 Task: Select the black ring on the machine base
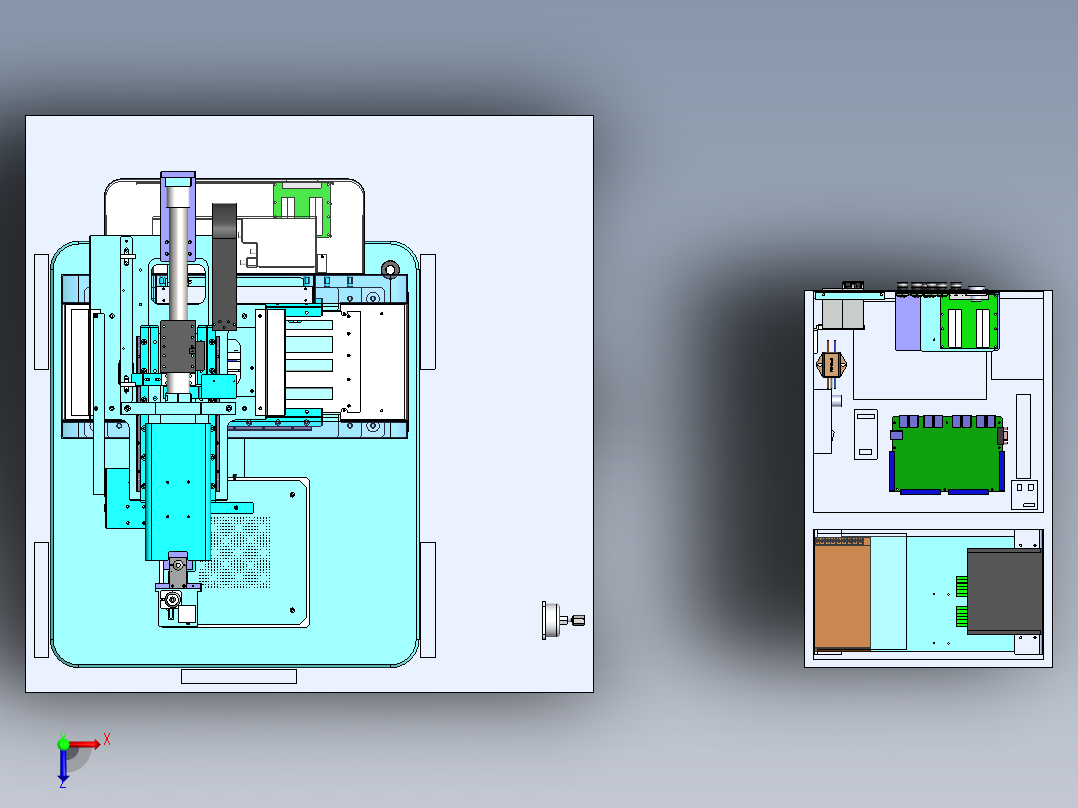tap(390, 270)
